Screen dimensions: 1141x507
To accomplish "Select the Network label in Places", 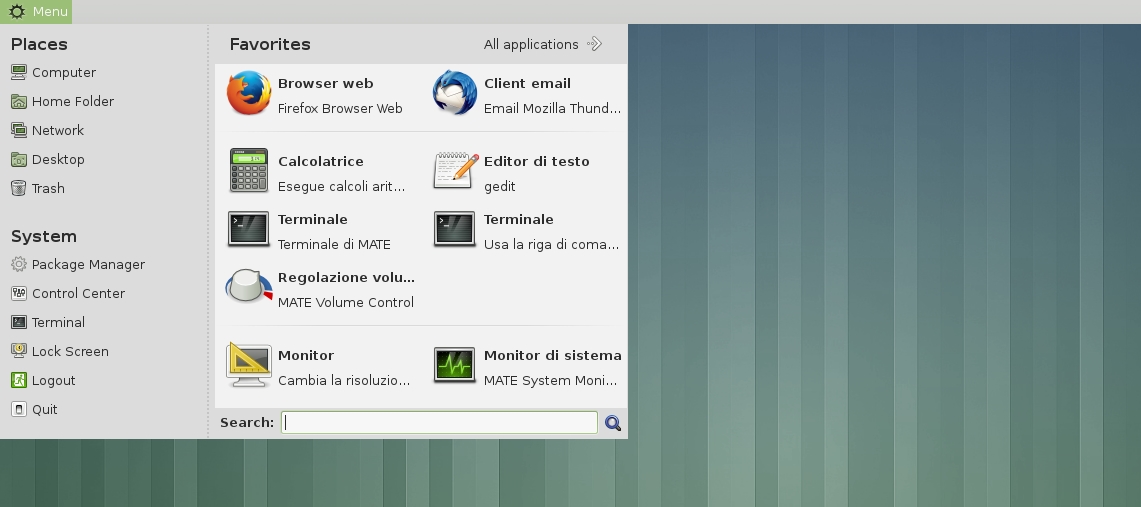I will (x=58, y=130).
